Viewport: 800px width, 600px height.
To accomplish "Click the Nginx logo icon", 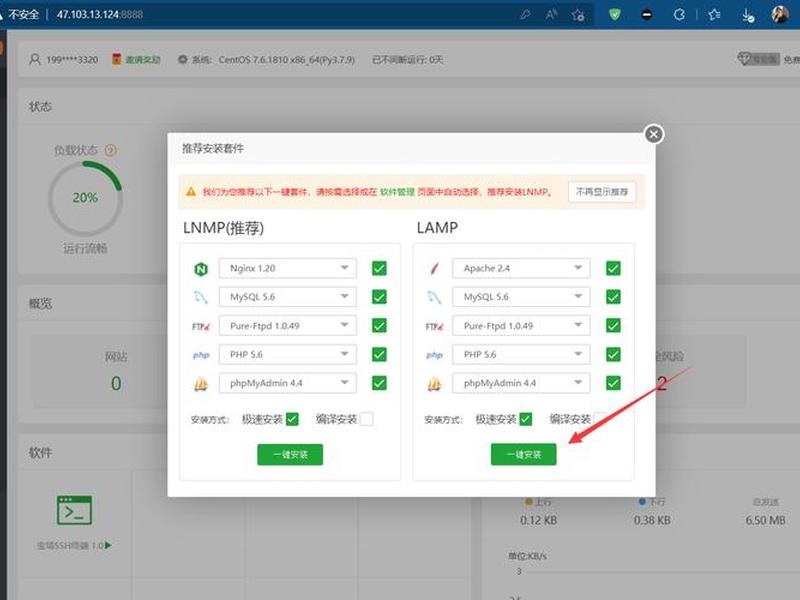I will pos(201,269).
